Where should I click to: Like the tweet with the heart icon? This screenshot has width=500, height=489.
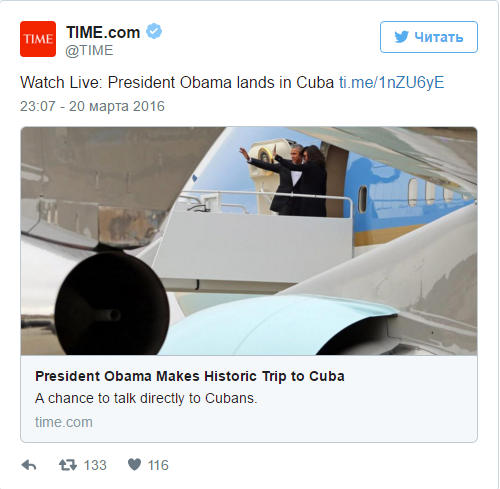pos(135,464)
